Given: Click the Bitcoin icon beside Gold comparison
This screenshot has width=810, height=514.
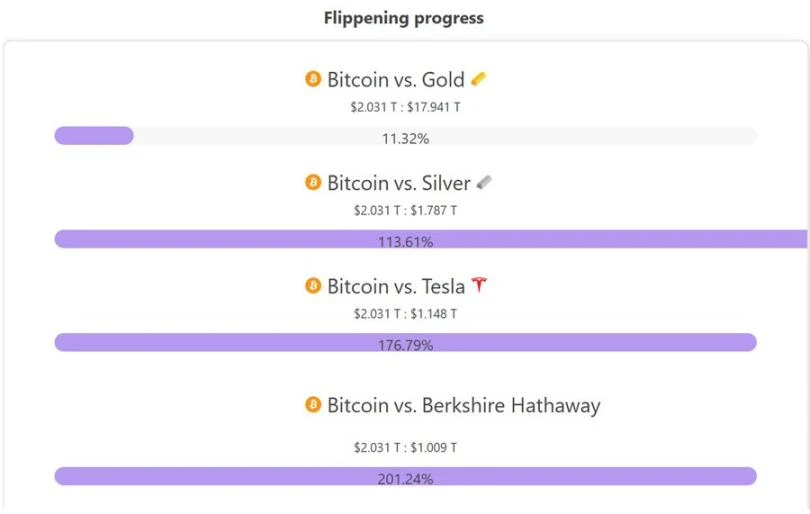Looking at the screenshot, I should 313,79.
